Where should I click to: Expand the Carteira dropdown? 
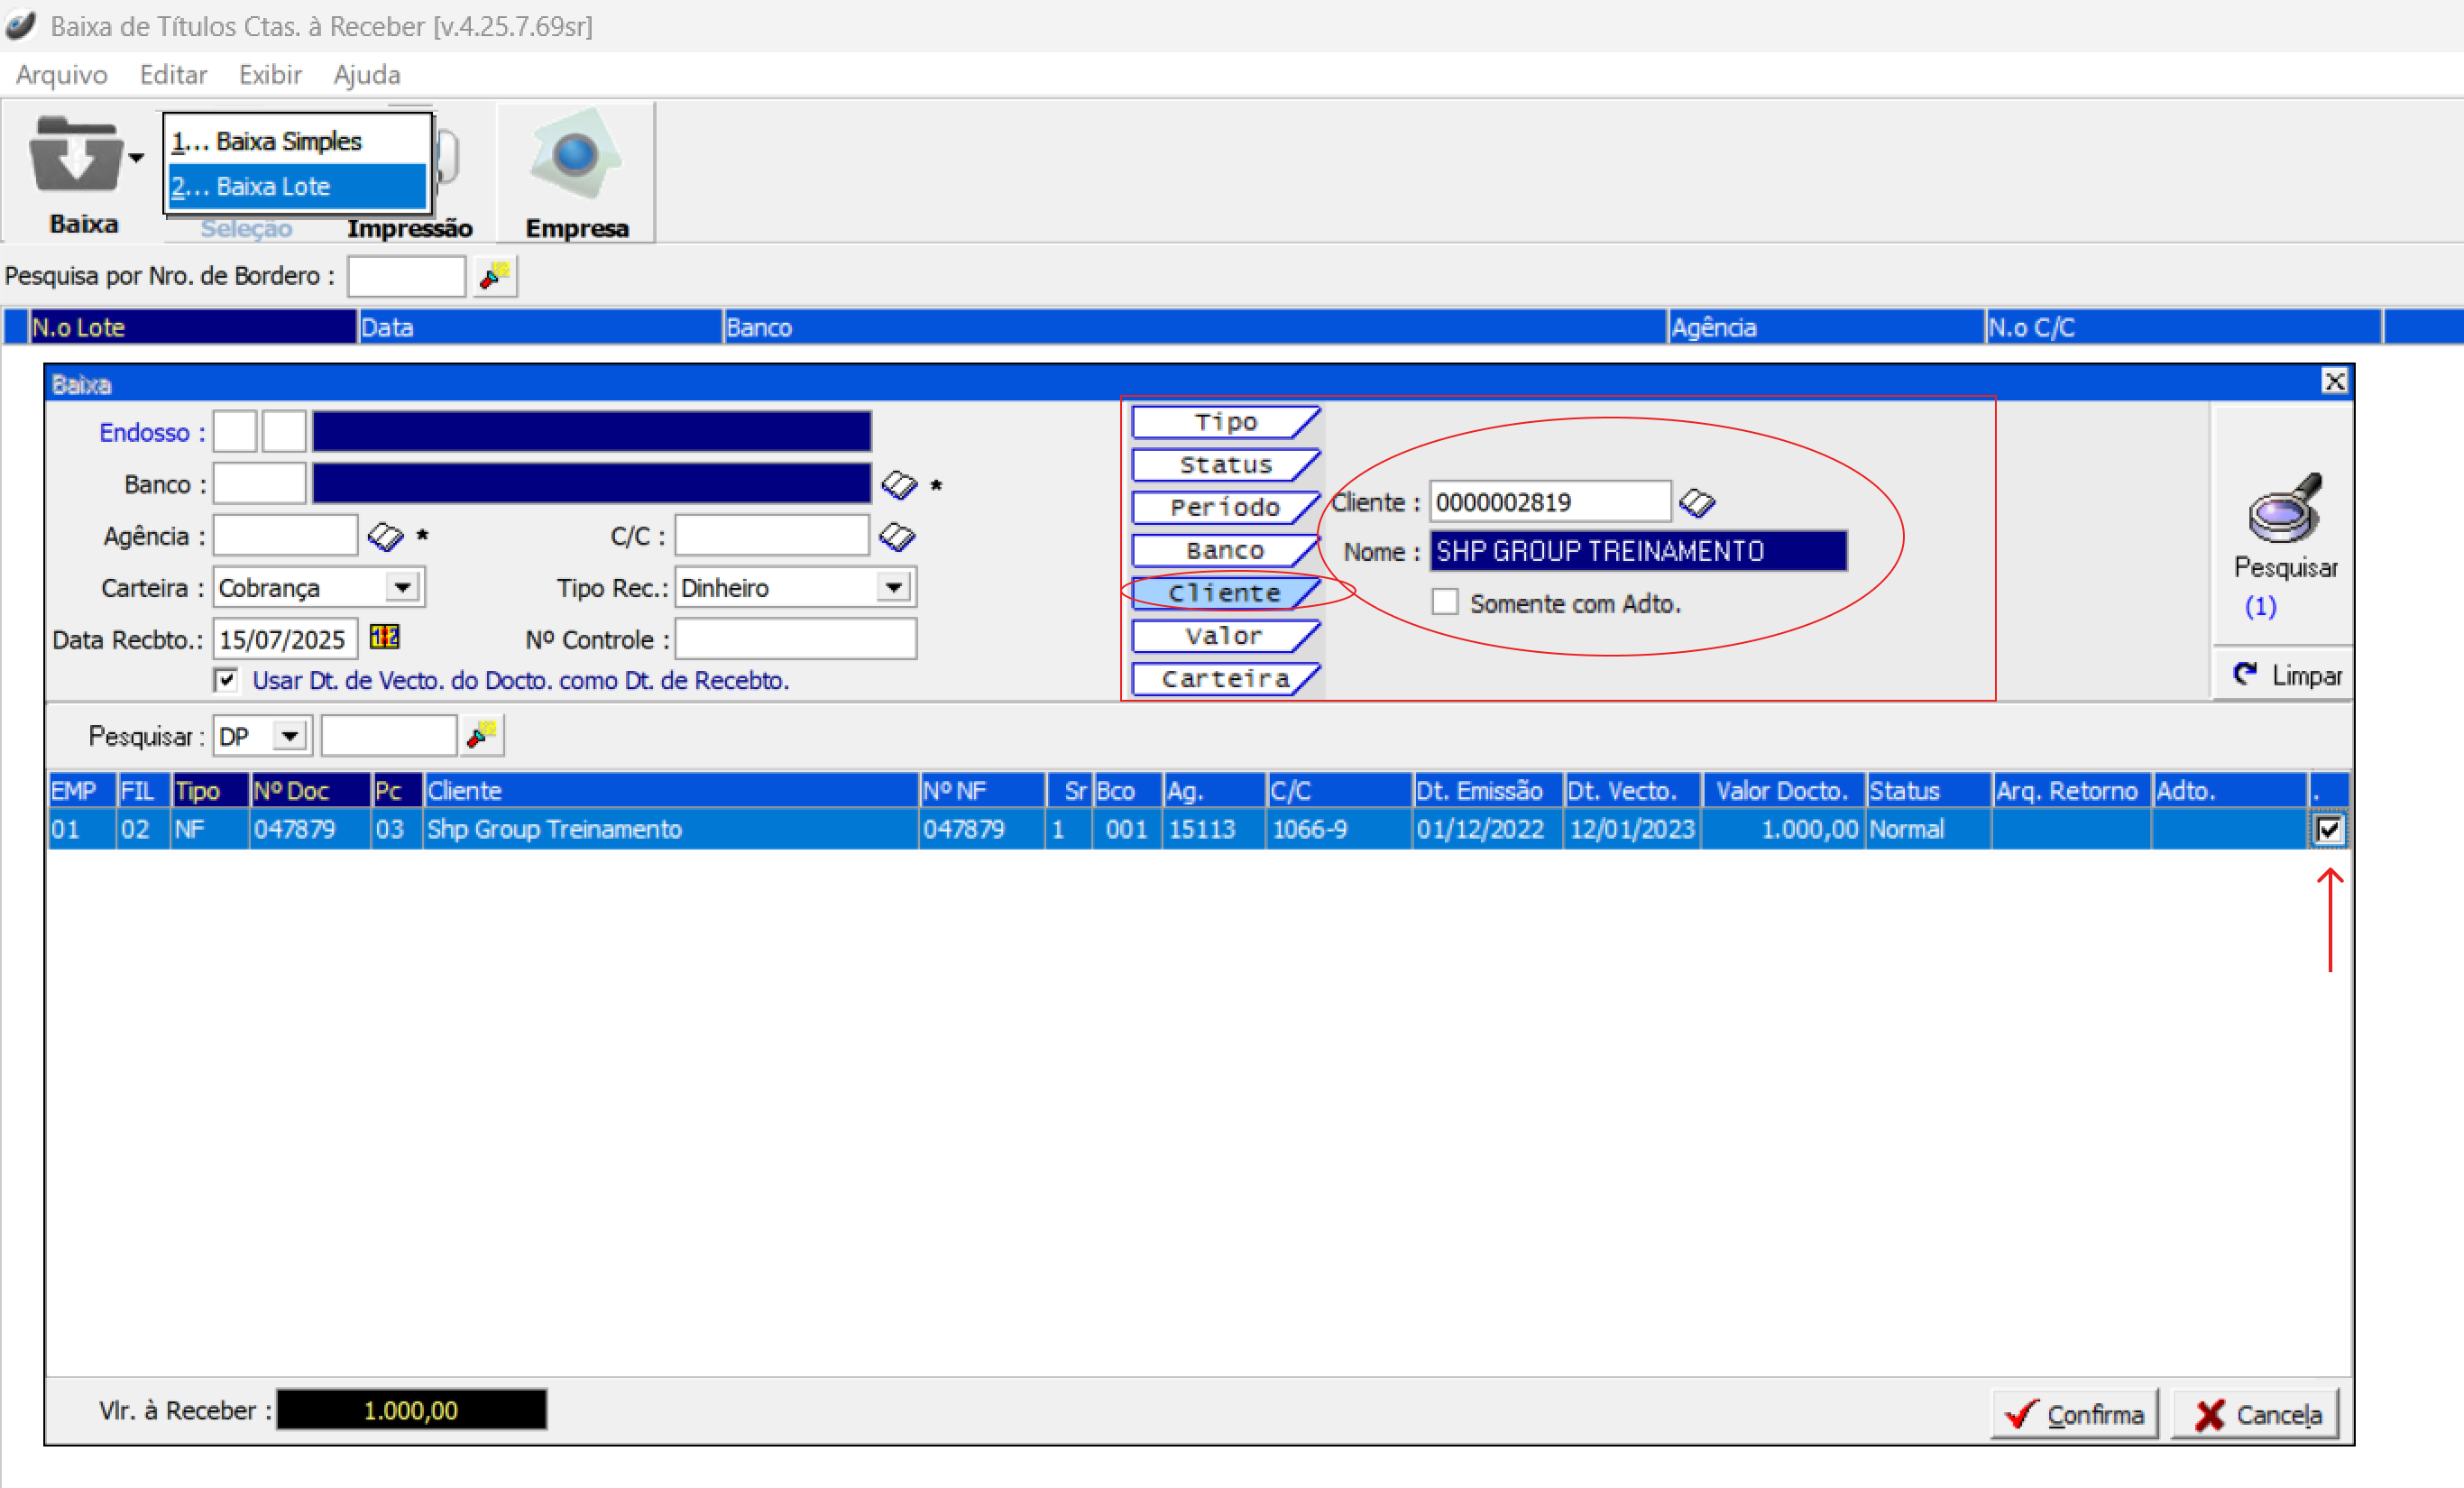coord(402,587)
